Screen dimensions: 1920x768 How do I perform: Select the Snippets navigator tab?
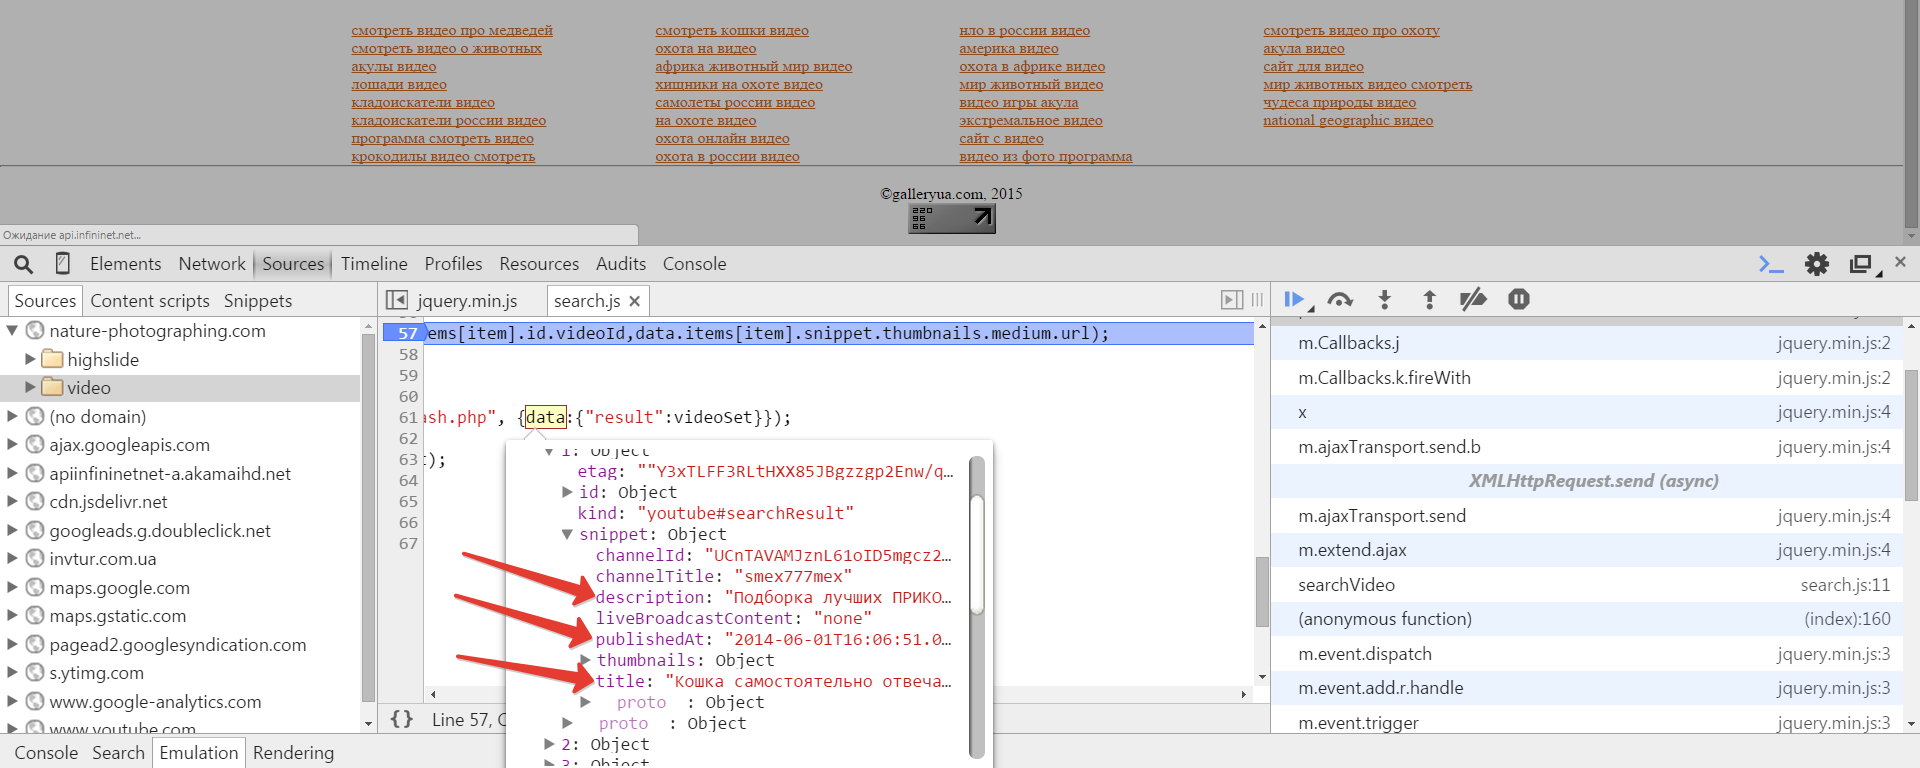click(258, 301)
